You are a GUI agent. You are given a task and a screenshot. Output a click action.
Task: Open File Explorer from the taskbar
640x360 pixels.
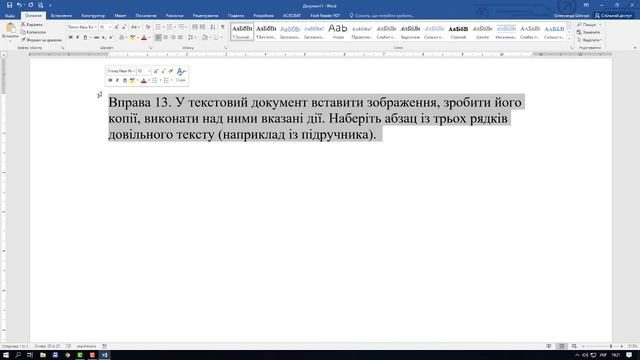pos(43,355)
